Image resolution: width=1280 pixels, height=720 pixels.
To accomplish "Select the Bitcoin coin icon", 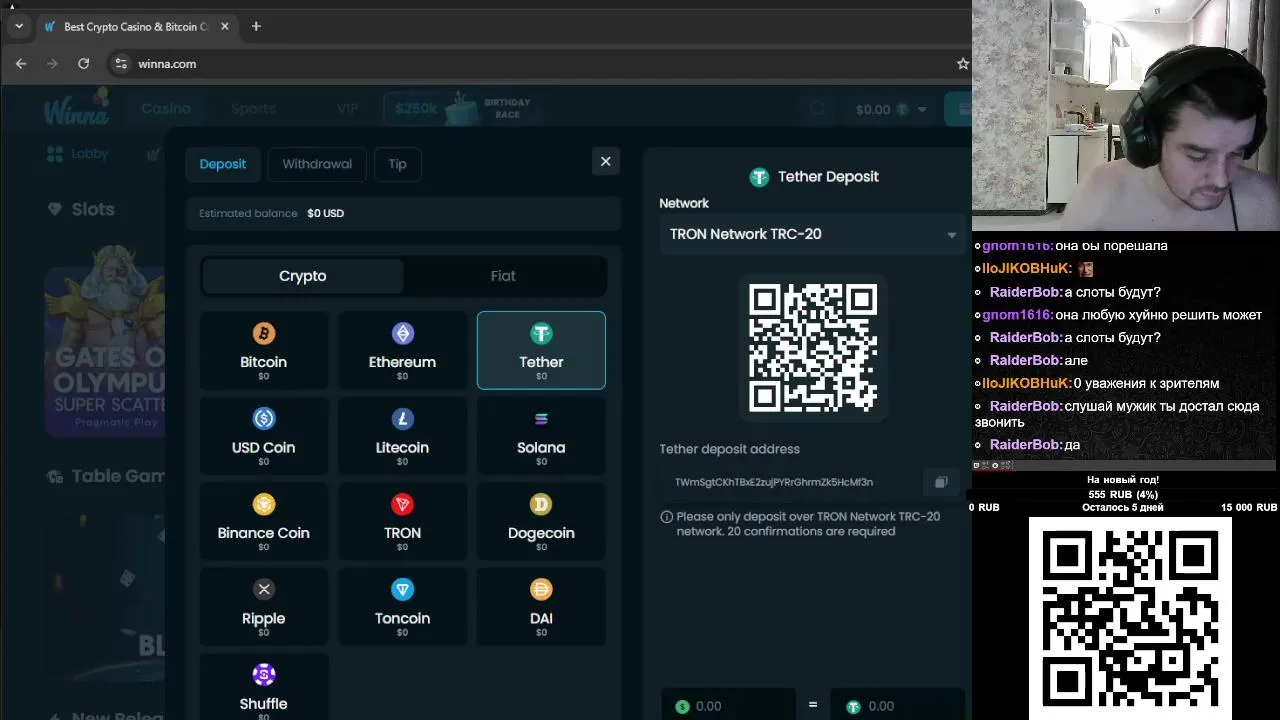I will 264,333.
